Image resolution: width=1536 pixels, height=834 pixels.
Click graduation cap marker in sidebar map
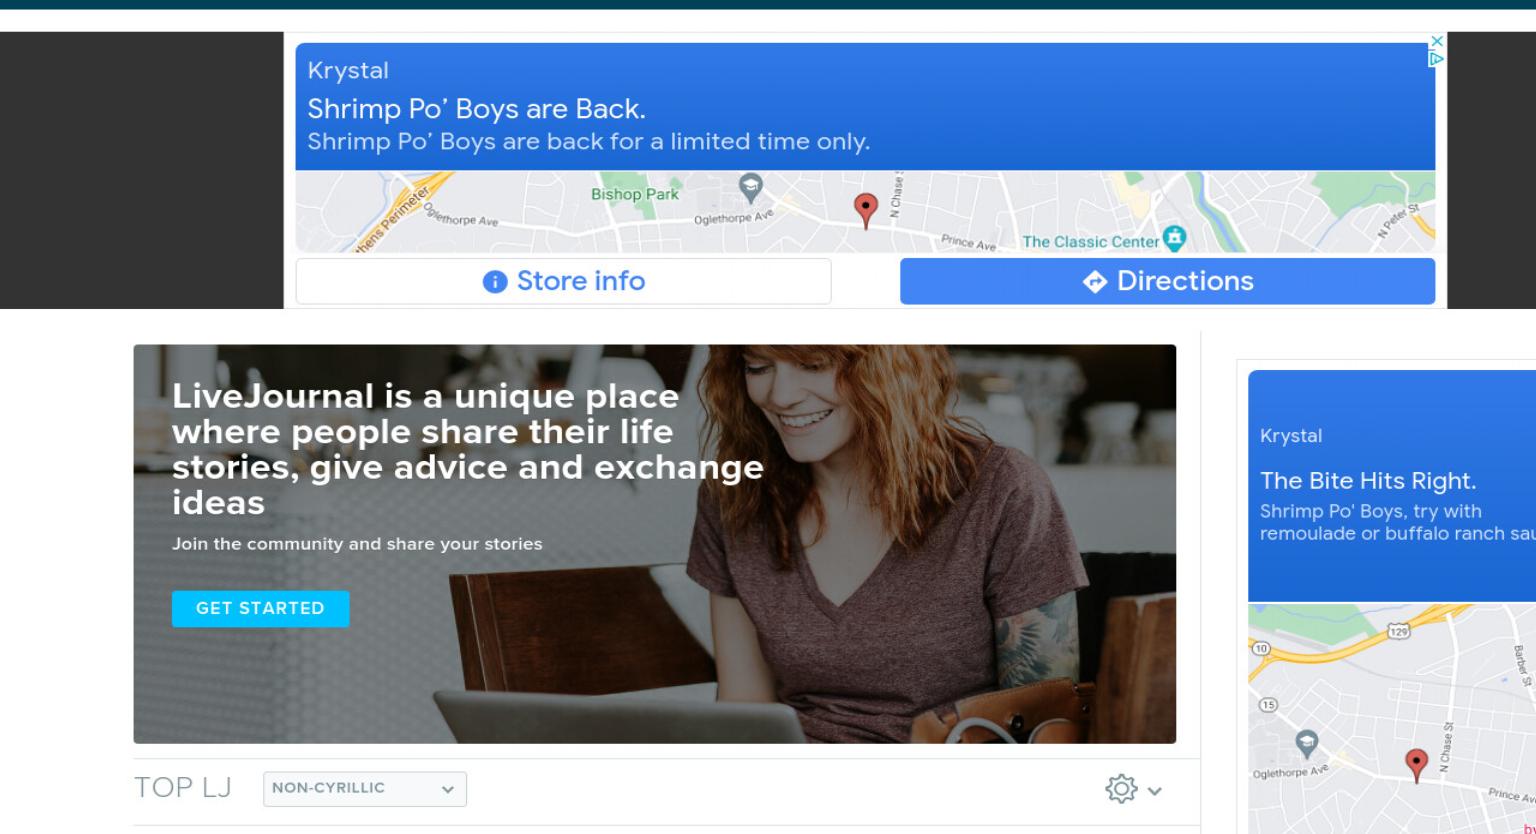click(1306, 744)
